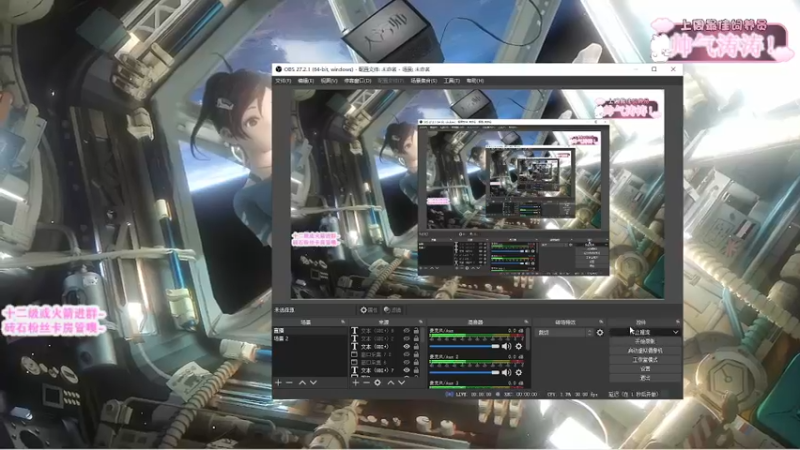Toggle lock on 文本 (GDI+) 2 source
The width and height of the screenshot is (800, 450).
click(x=416, y=338)
